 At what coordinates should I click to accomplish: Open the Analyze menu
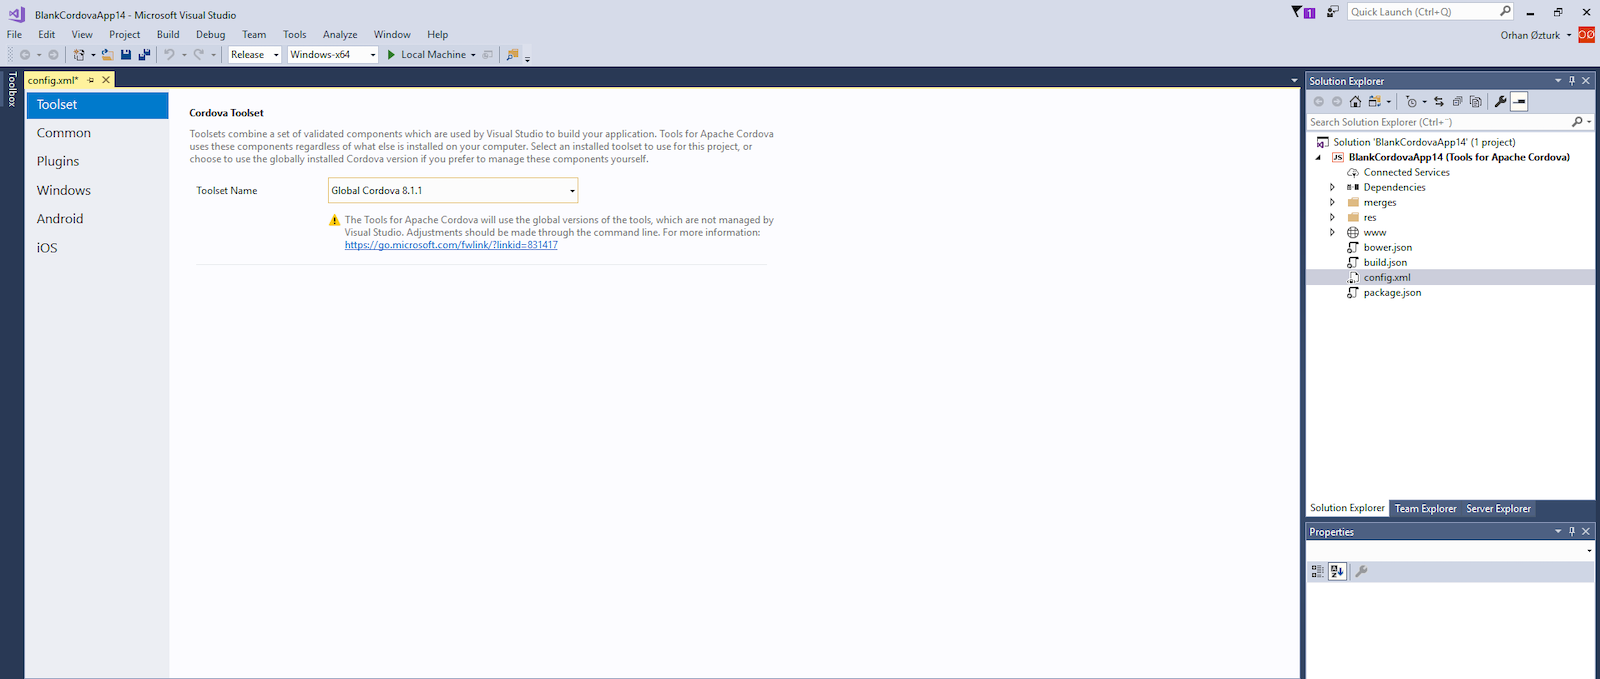[340, 34]
